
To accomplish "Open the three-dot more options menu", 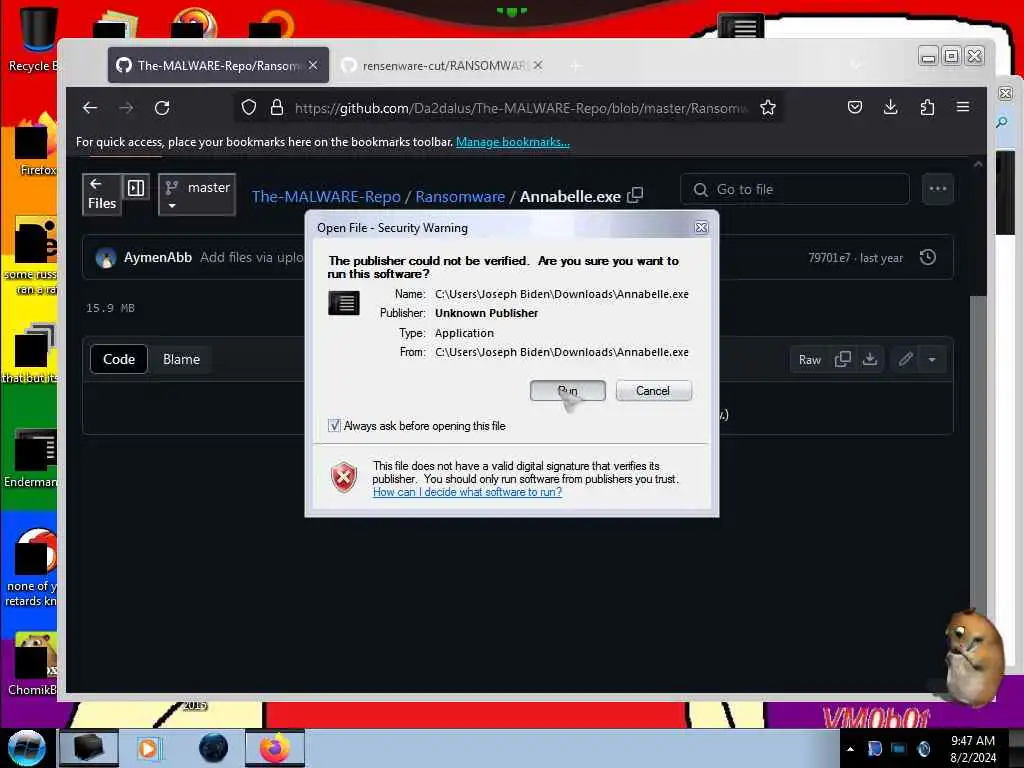I will tap(938, 189).
